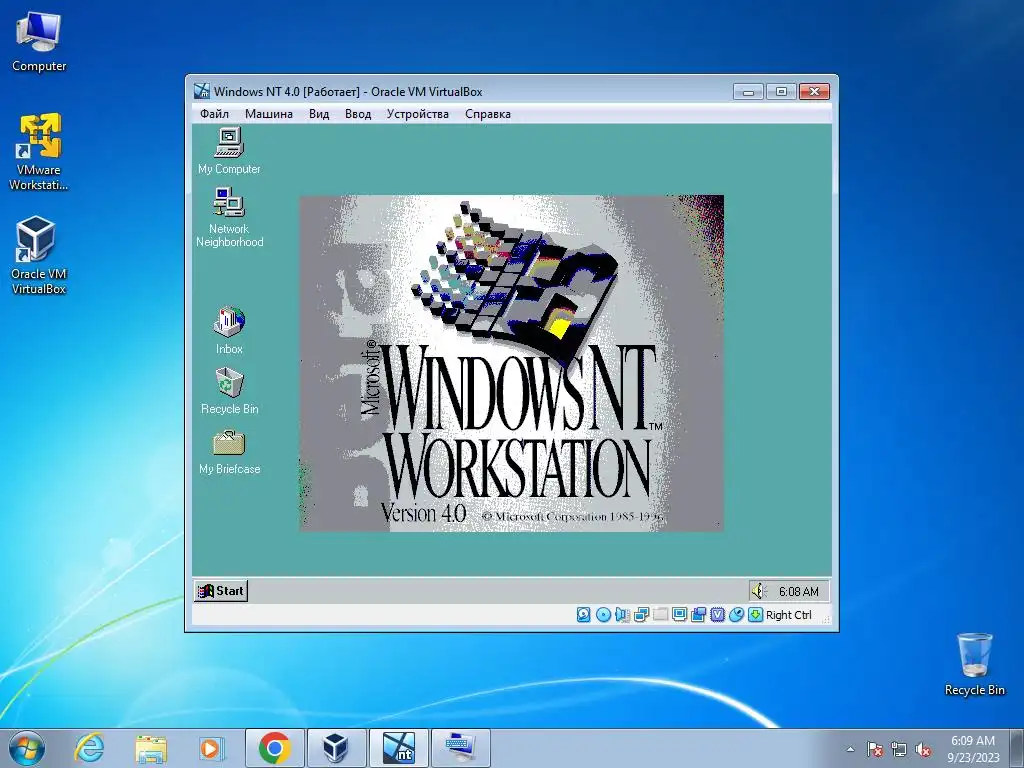Click the audio indicator in VirtualBox status bar

[x=622, y=615]
